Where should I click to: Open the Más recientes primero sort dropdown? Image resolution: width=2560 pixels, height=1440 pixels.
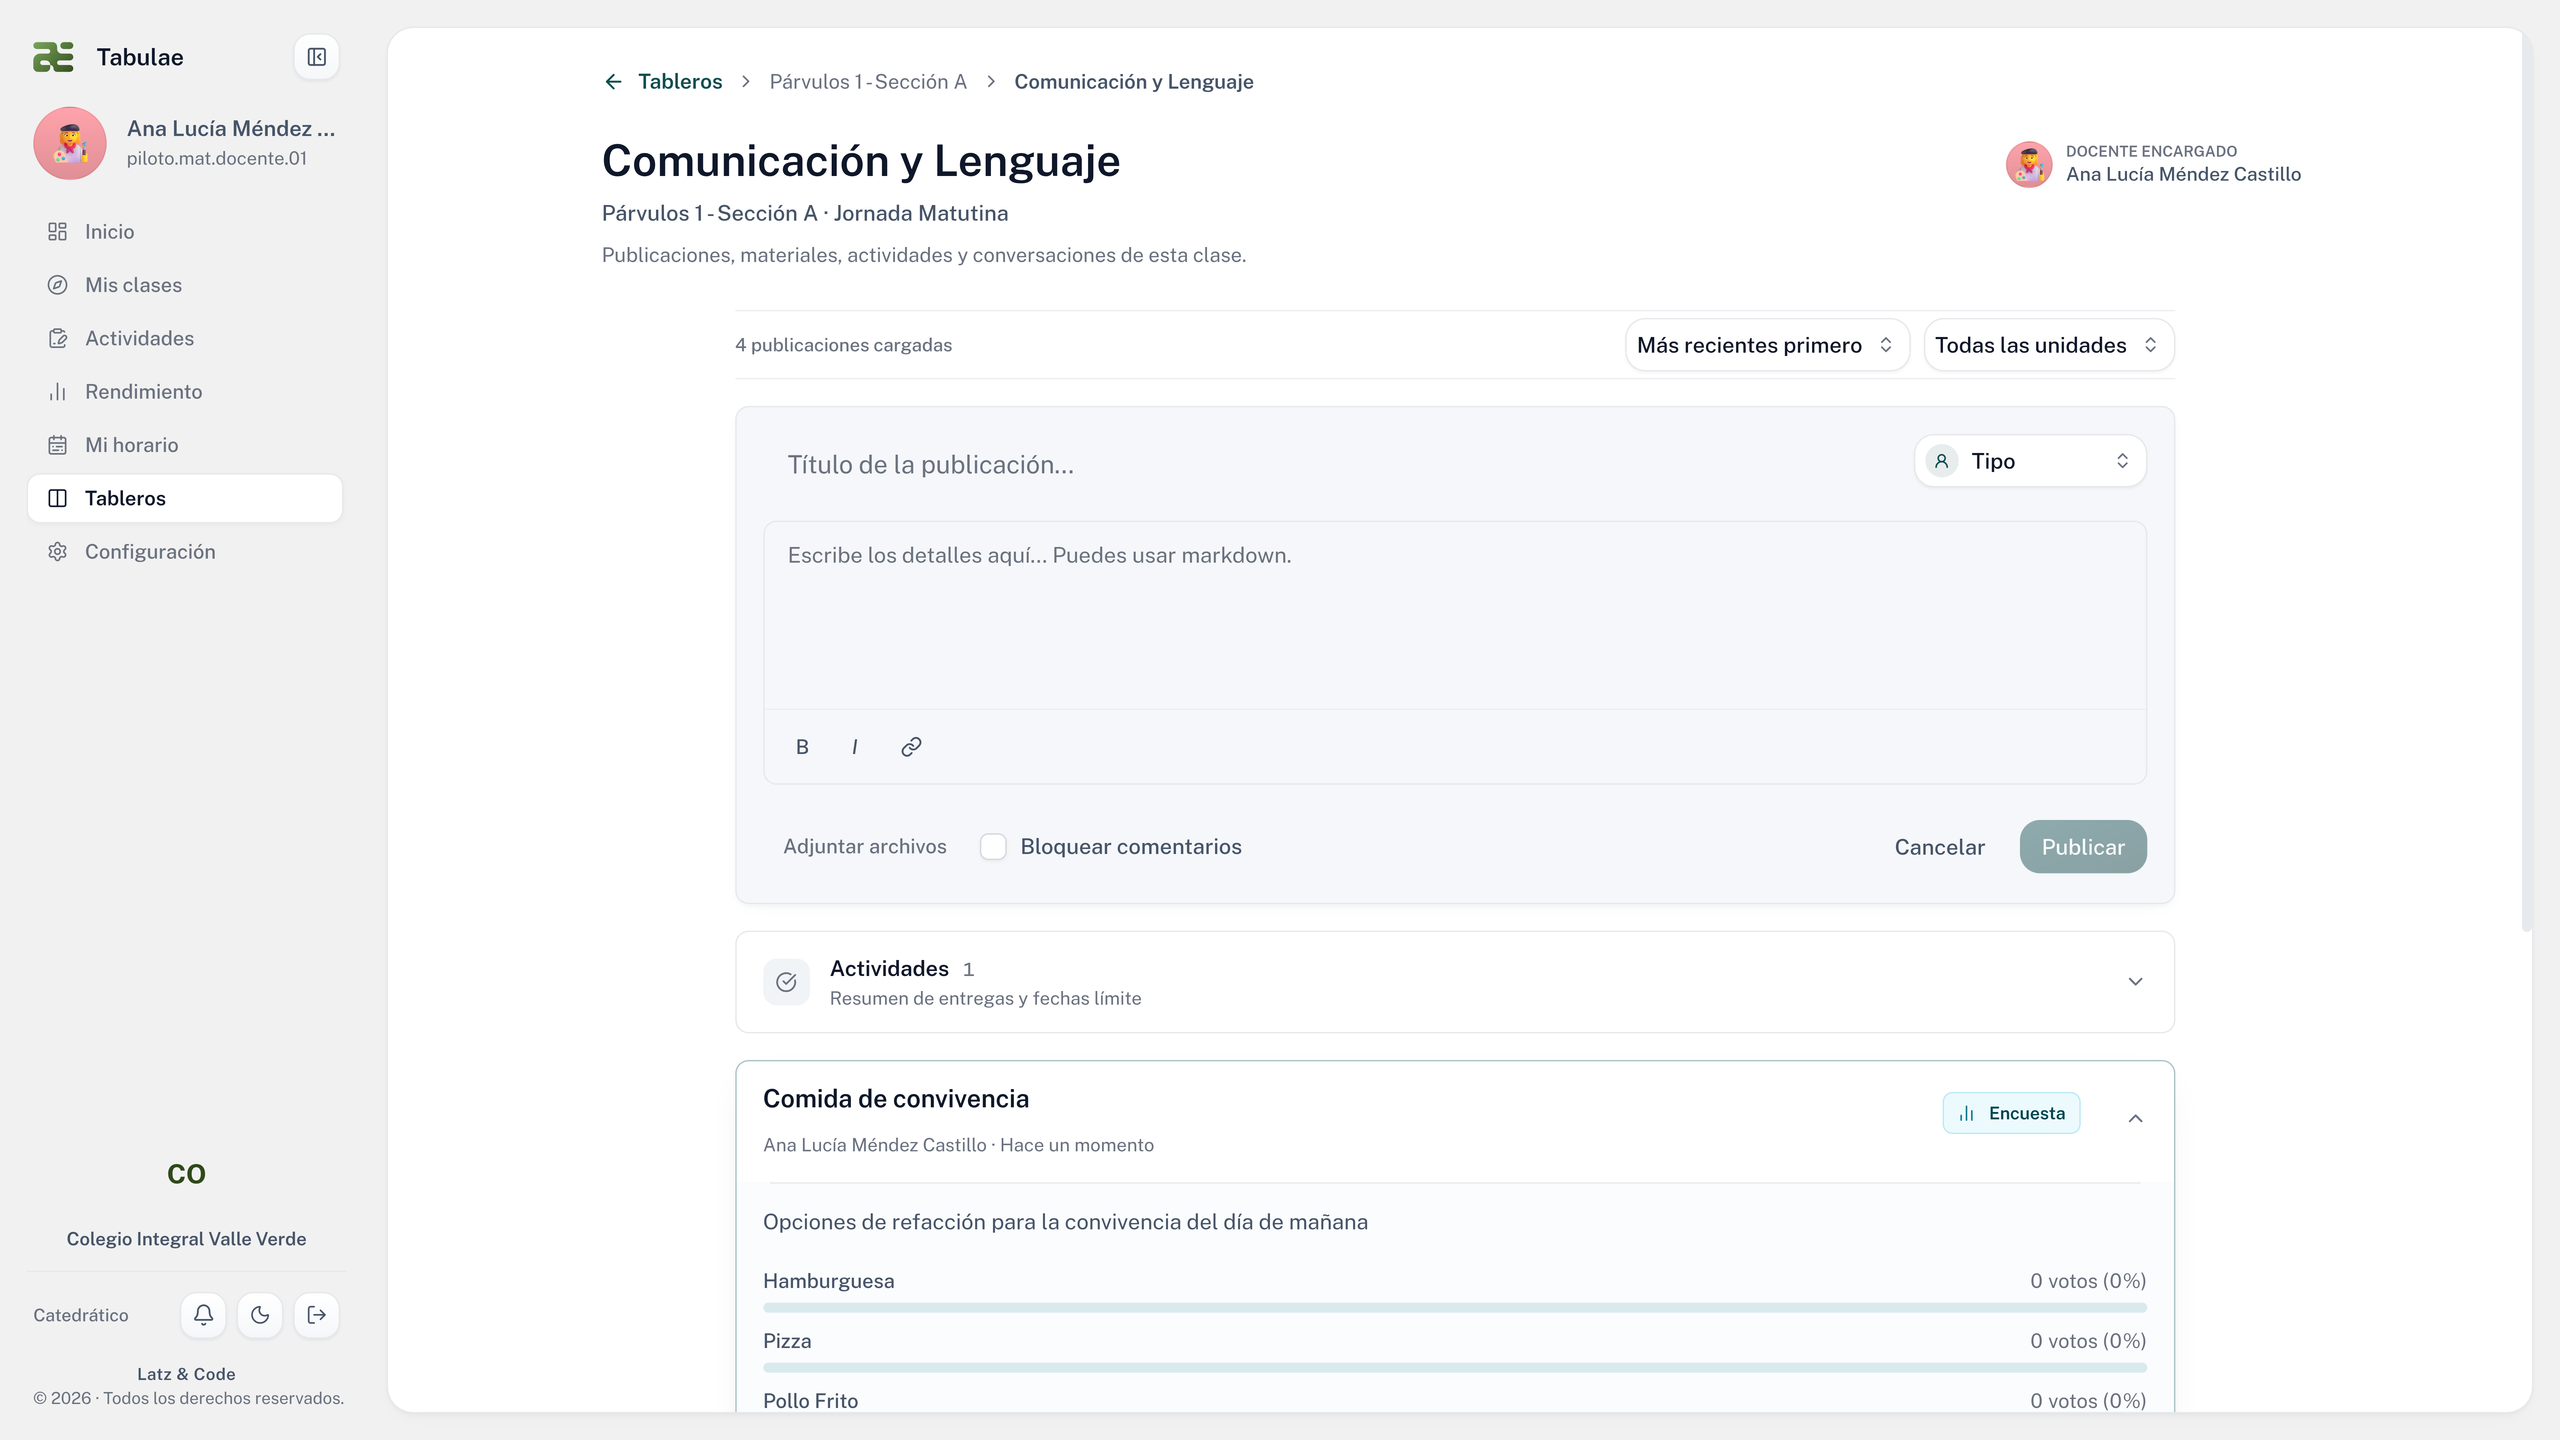pos(1767,345)
